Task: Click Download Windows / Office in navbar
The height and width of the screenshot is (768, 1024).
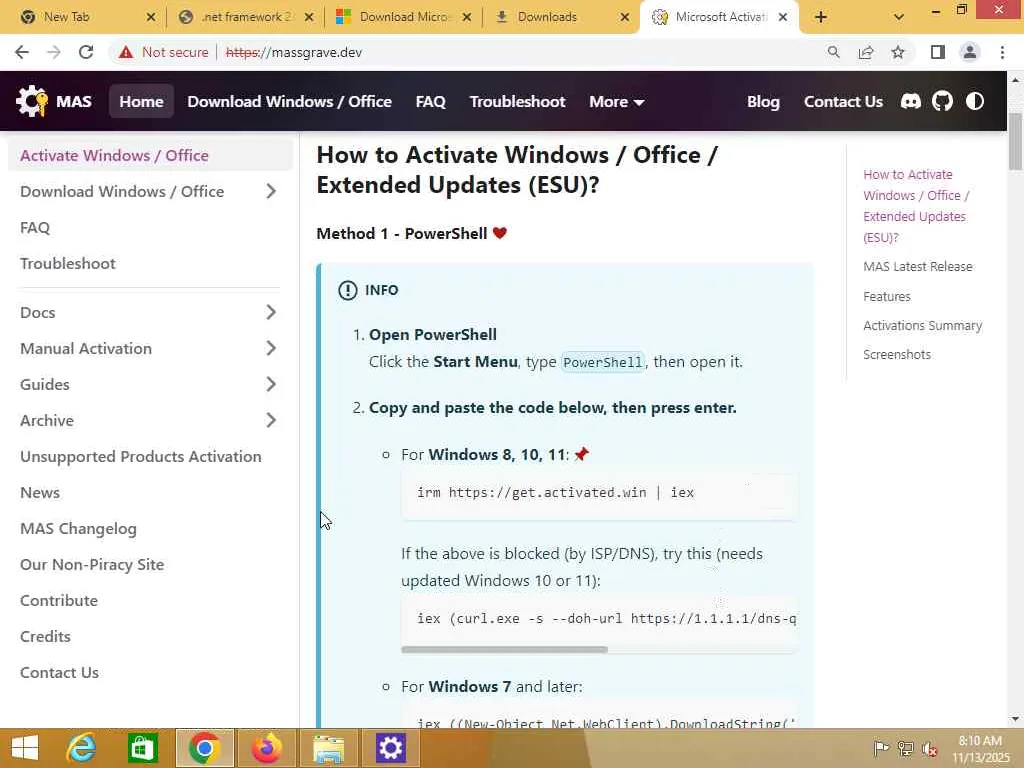Action: click(x=289, y=101)
